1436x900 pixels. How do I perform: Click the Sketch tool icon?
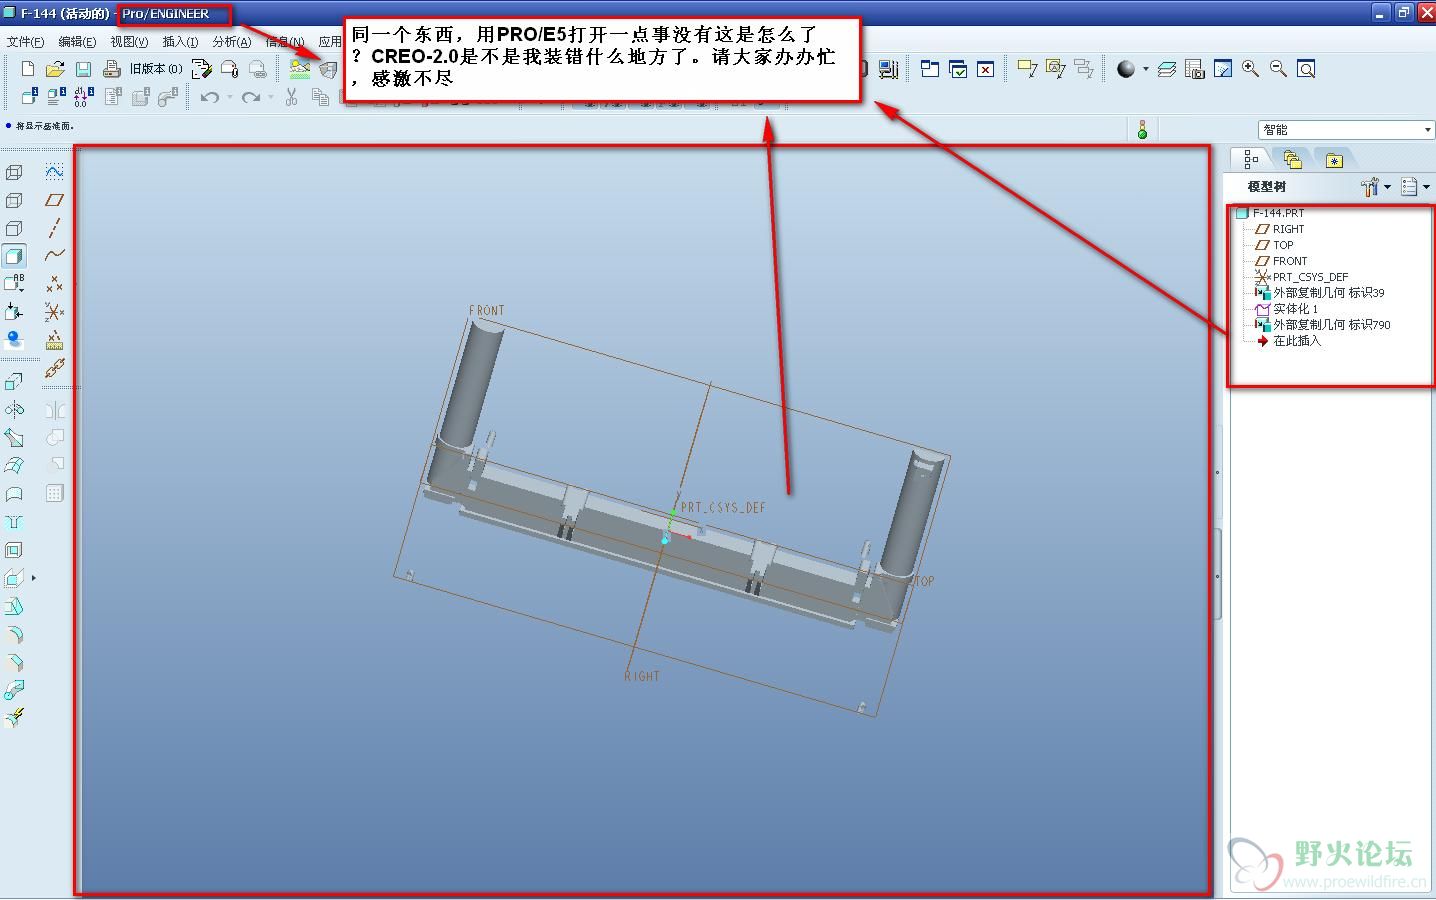[x=54, y=172]
